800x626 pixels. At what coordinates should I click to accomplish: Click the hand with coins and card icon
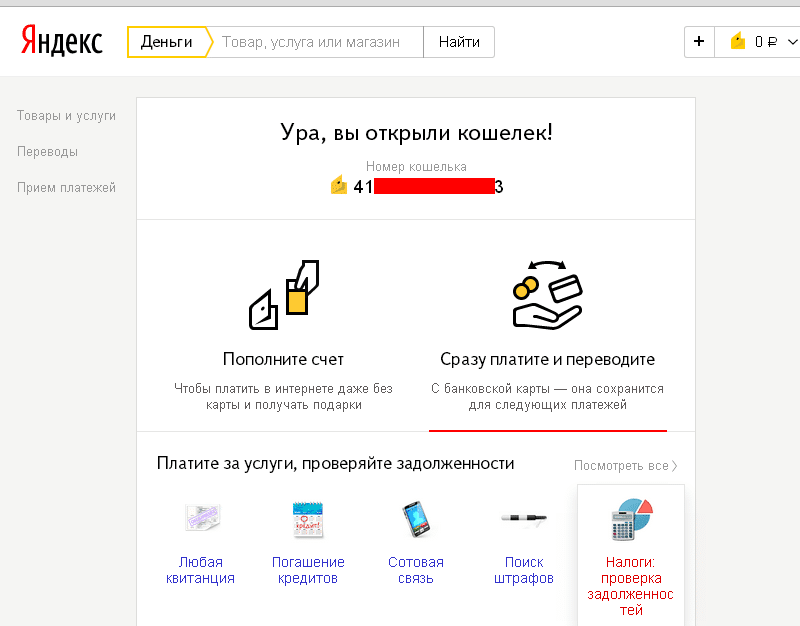click(547, 295)
